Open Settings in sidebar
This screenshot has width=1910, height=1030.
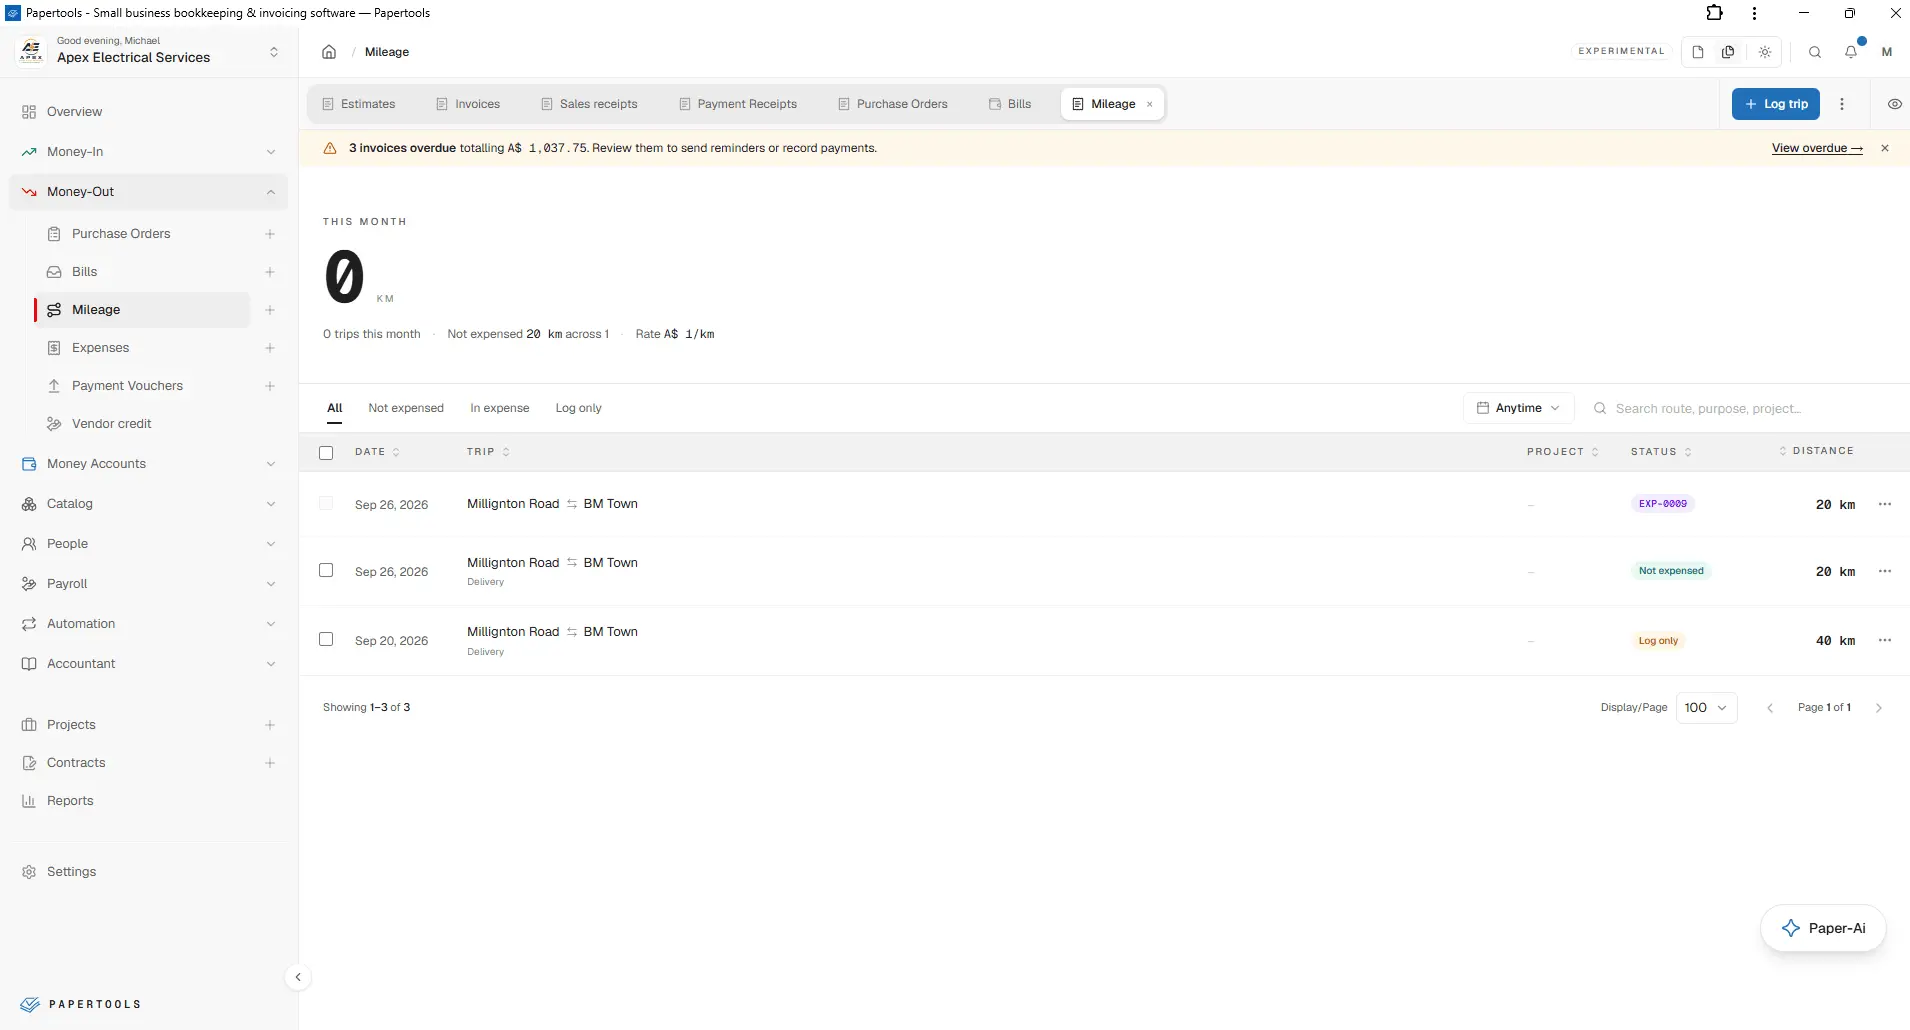[x=149, y=872]
